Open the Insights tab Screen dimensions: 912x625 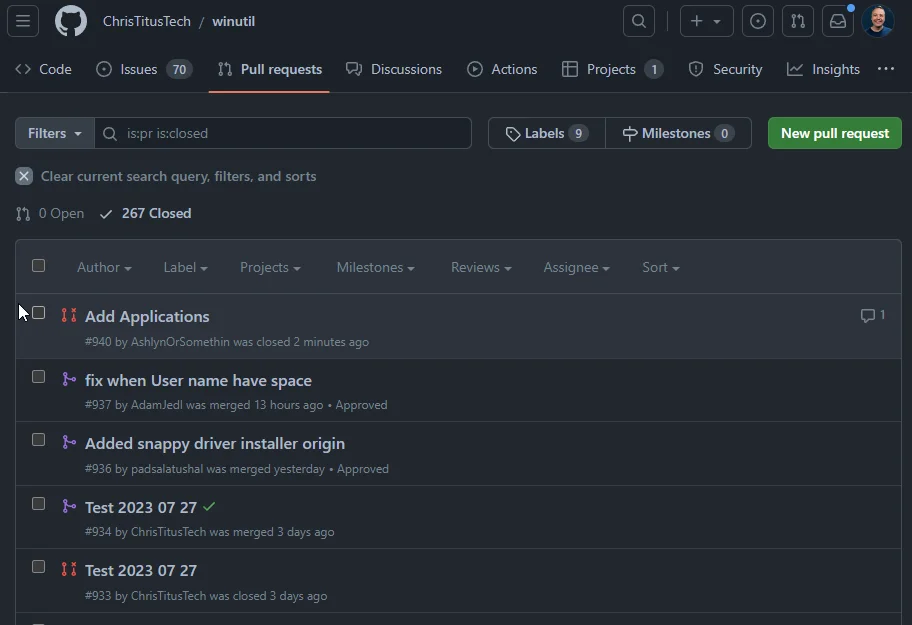pyautogui.click(x=823, y=69)
